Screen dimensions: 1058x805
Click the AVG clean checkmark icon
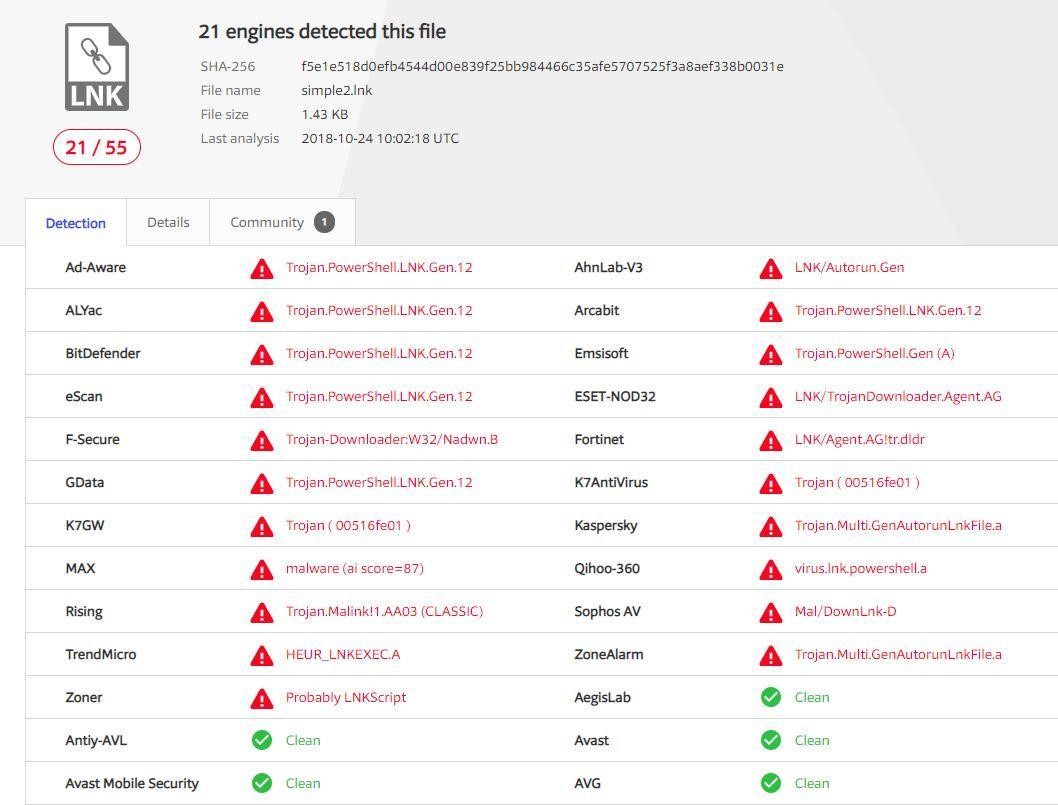pyautogui.click(x=771, y=783)
